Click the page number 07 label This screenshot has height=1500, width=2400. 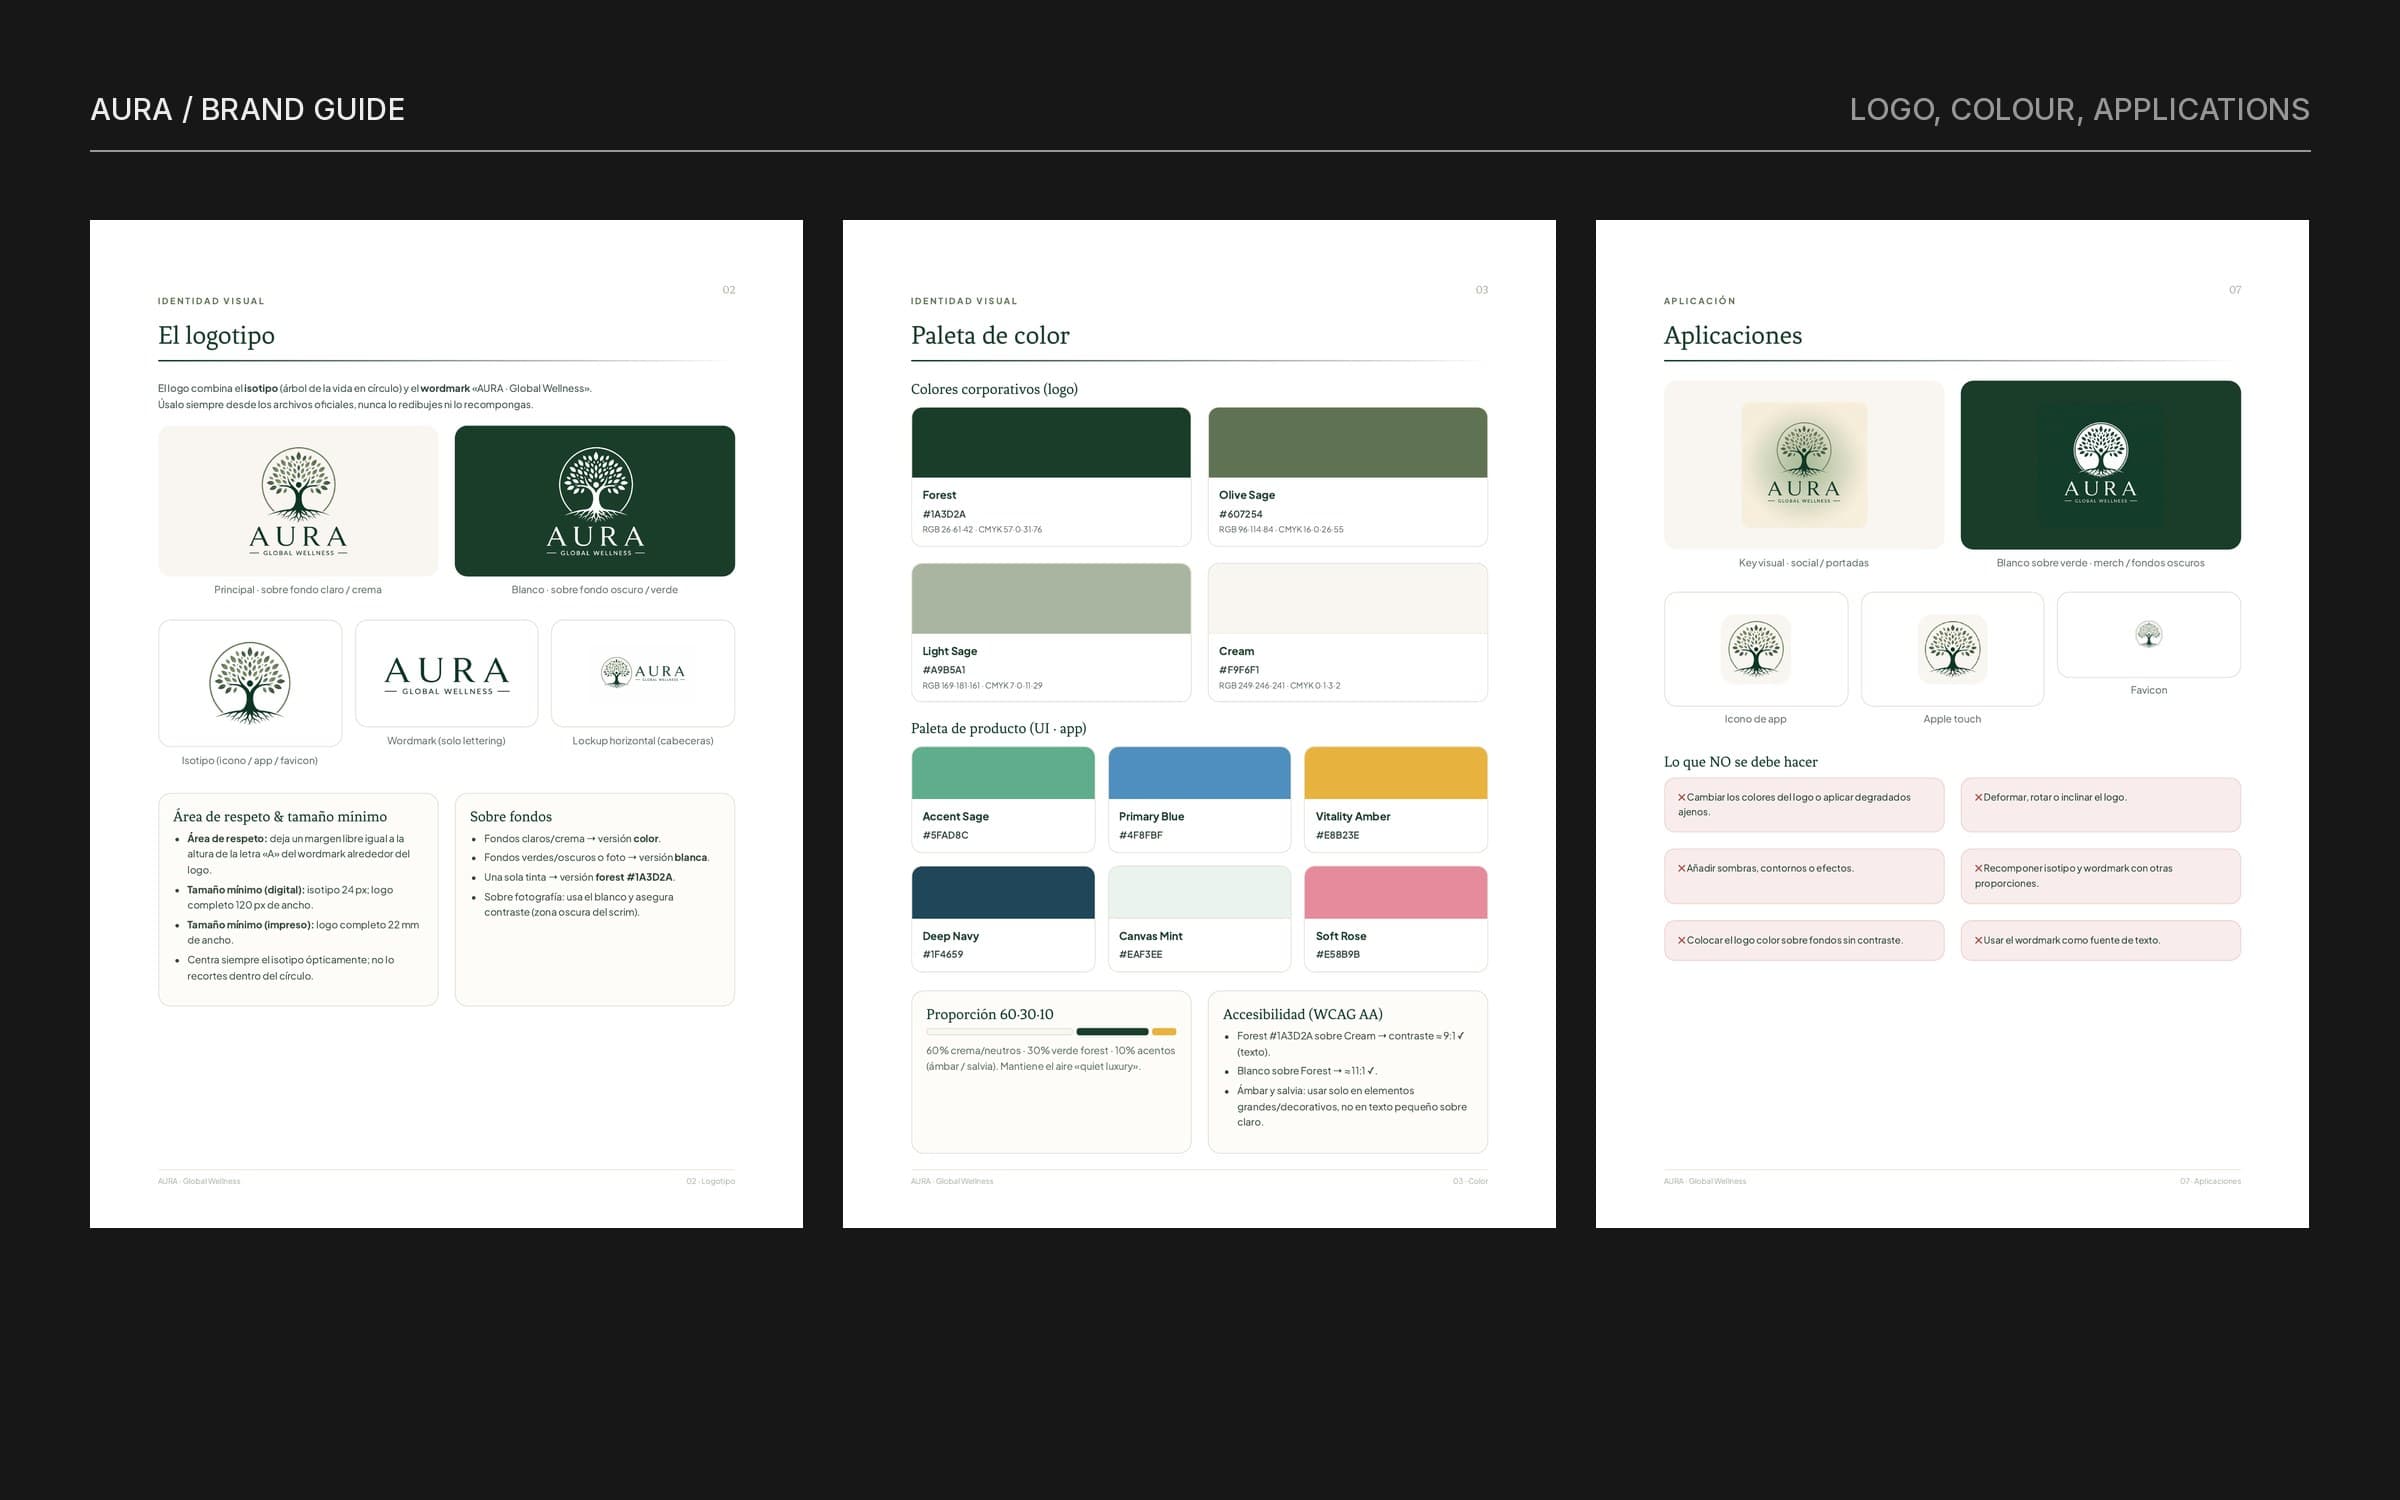[2235, 290]
